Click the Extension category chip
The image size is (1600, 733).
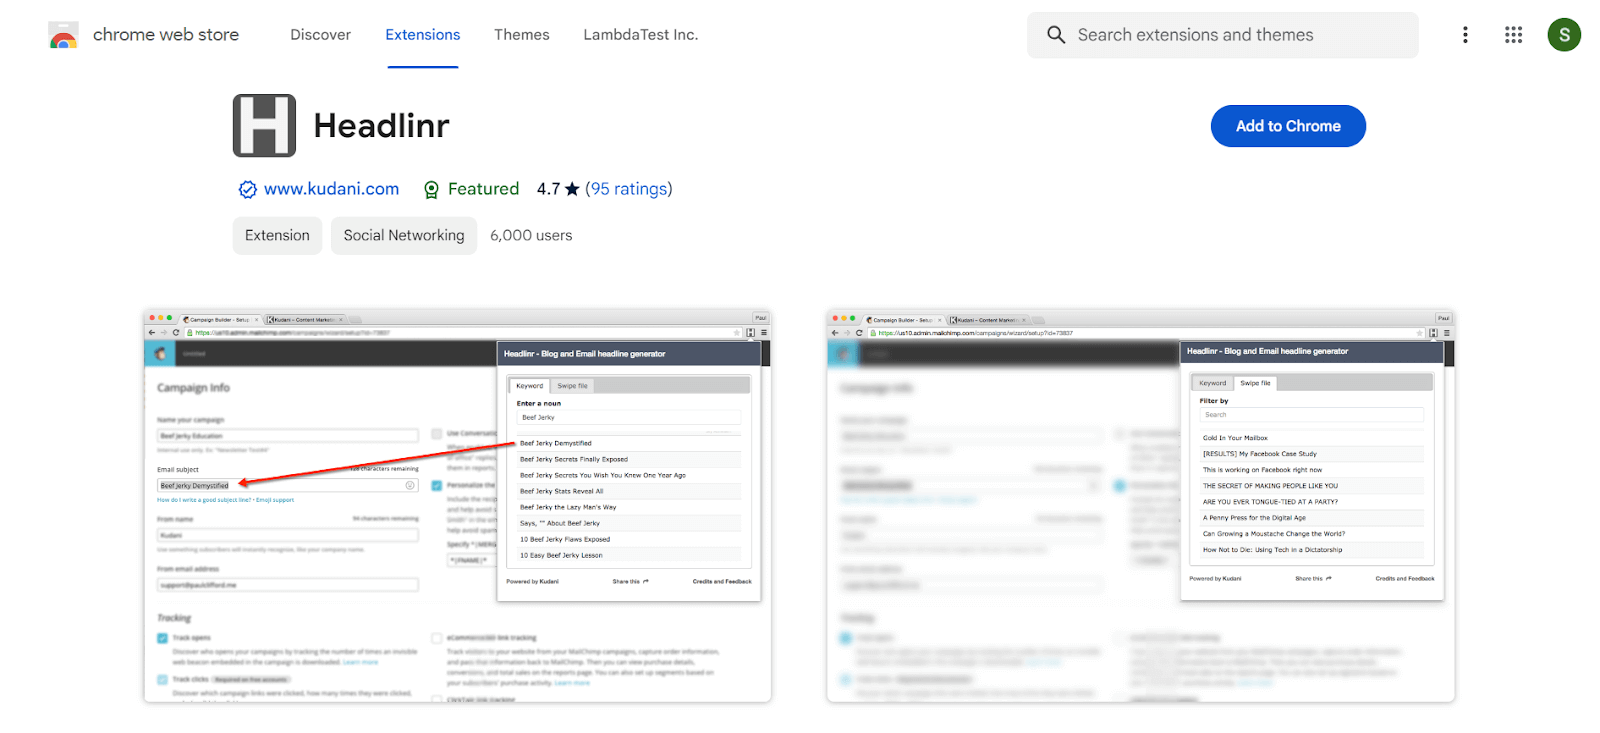coord(277,236)
